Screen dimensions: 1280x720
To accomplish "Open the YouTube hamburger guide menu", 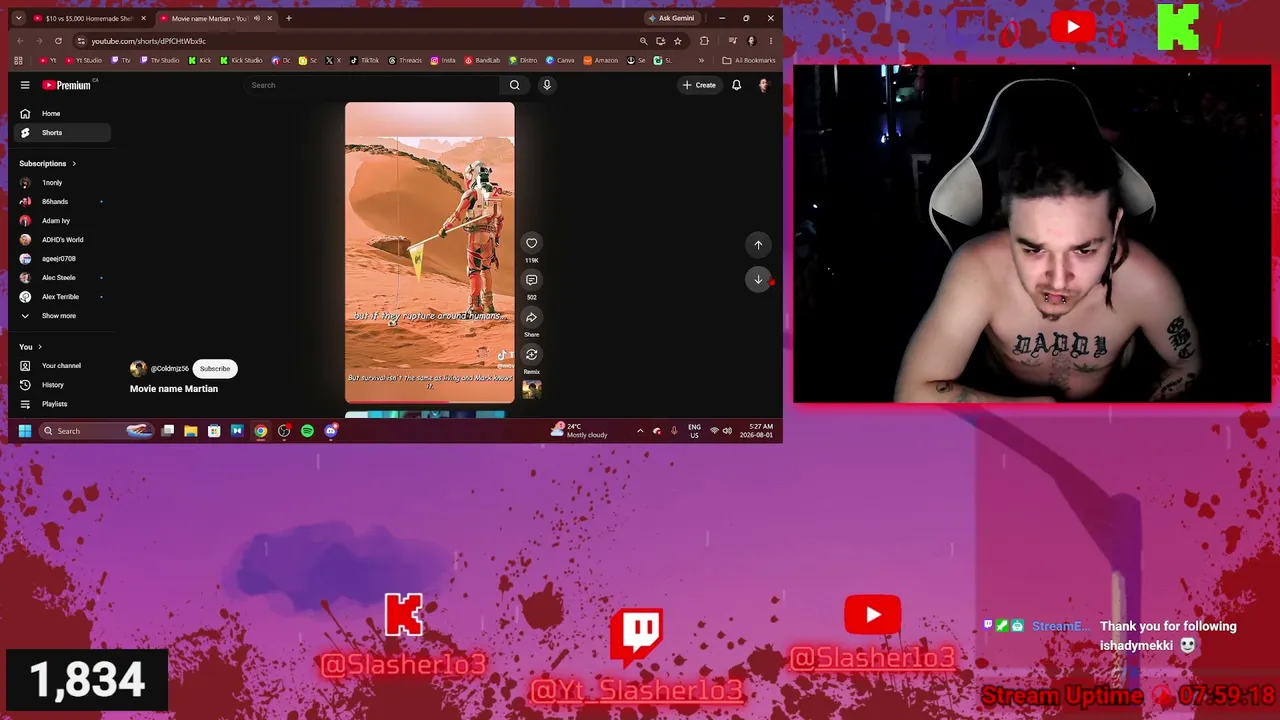I will 25,85.
